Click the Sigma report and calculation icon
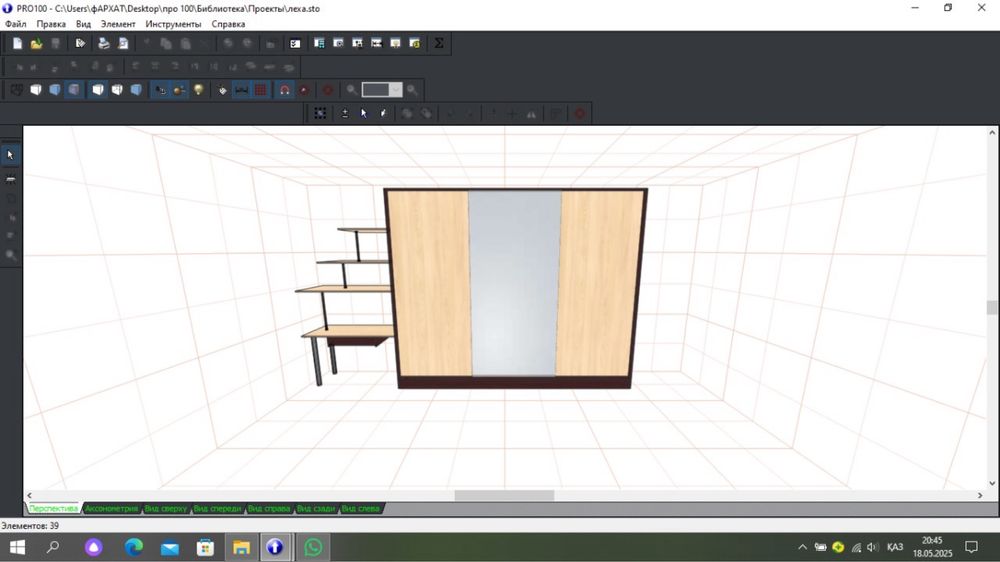Image resolution: width=1000 pixels, height=562 pixels. [x=438, y=43]
